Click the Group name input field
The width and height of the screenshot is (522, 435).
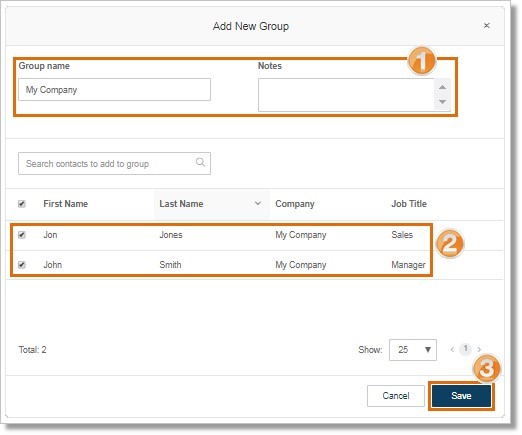[114, 90]
